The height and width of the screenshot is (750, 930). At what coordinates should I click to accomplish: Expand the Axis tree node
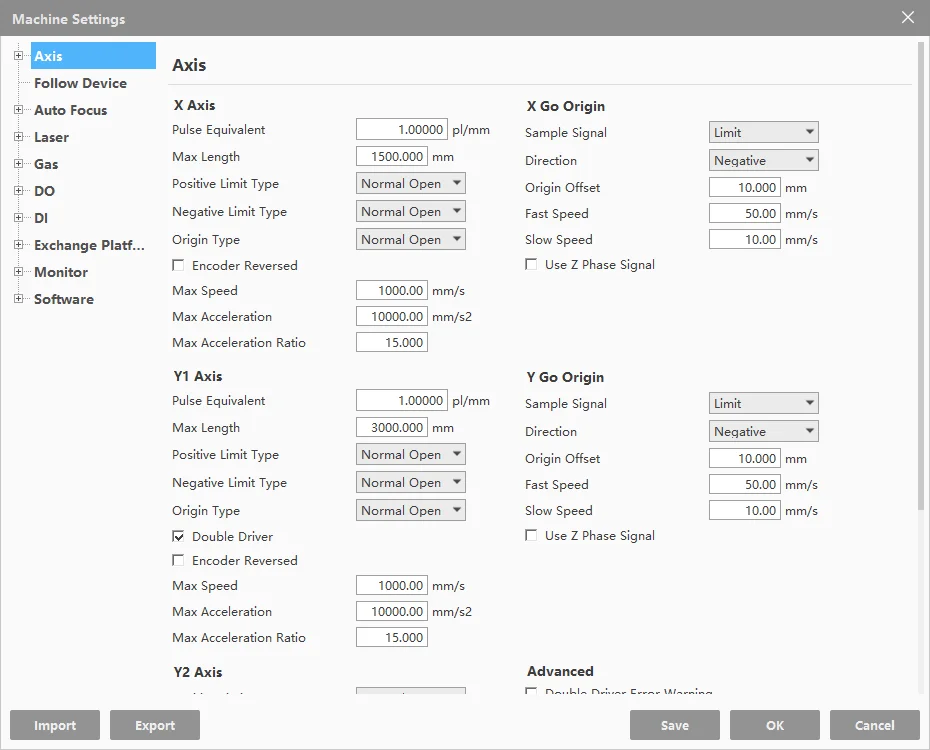click(x=18, y=56)
